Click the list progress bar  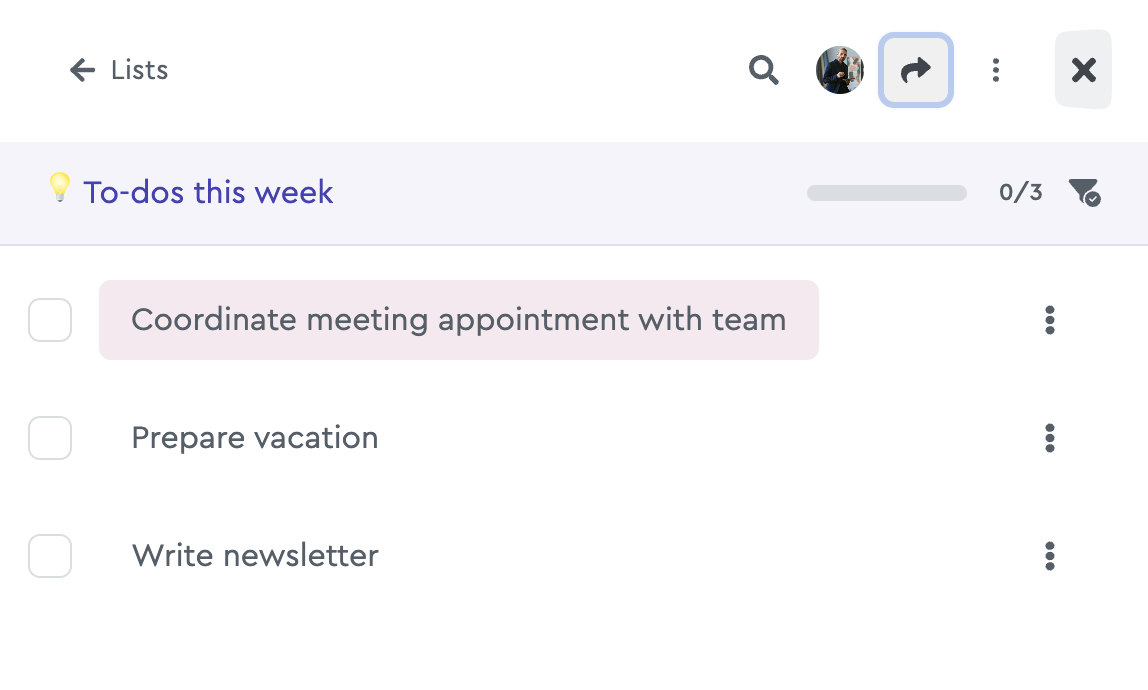point(887,193)
